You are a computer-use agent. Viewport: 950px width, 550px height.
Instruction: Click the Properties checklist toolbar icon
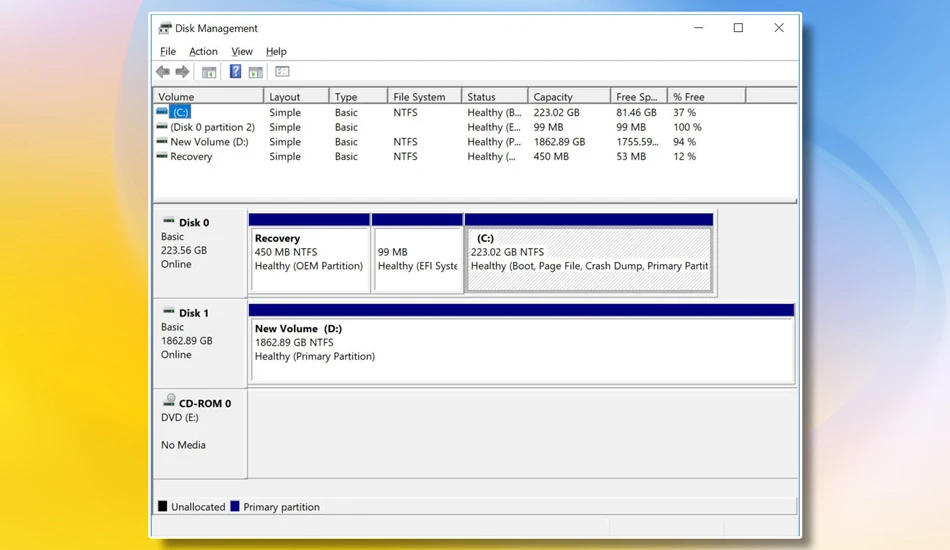[282, 71]
